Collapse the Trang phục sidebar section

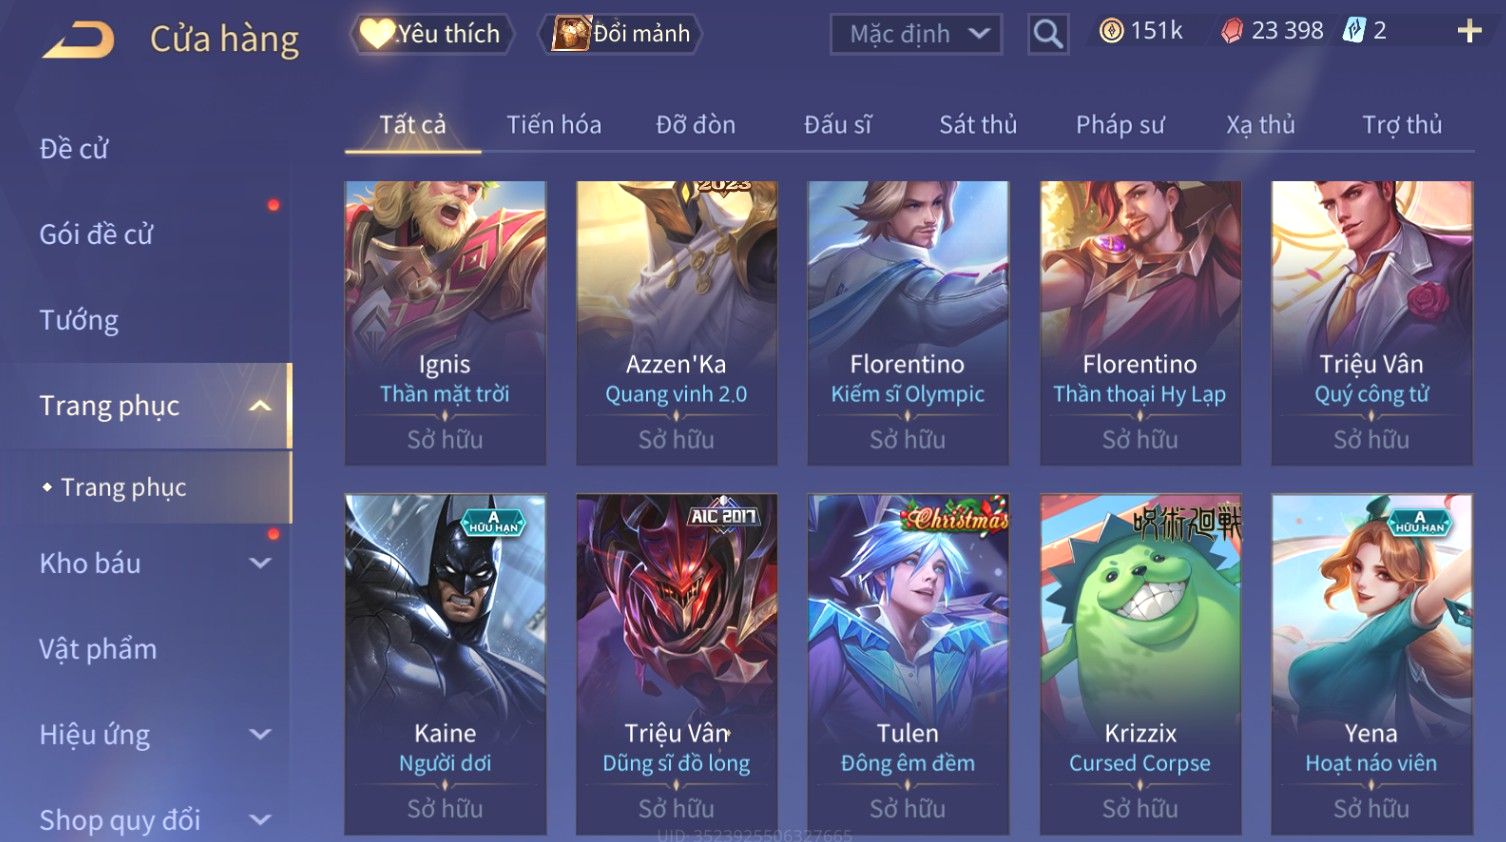point(260,406)
